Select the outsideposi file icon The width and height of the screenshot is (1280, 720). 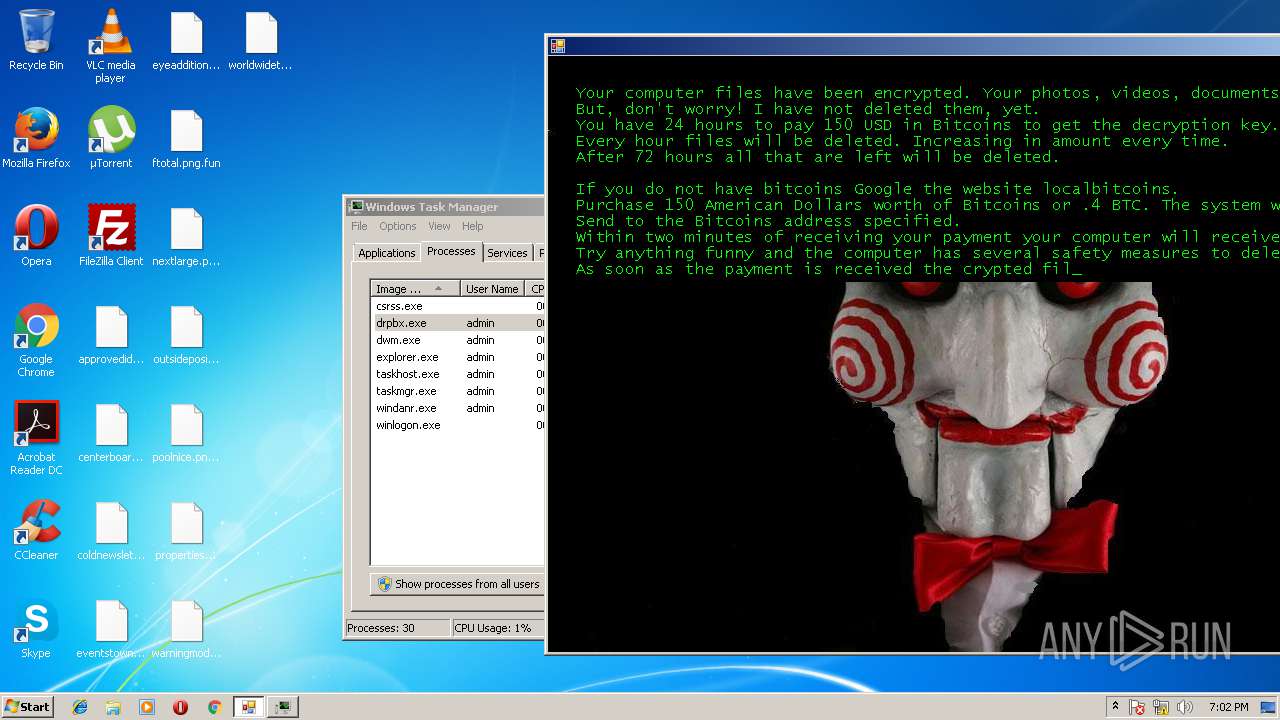(x=186, y=334)
